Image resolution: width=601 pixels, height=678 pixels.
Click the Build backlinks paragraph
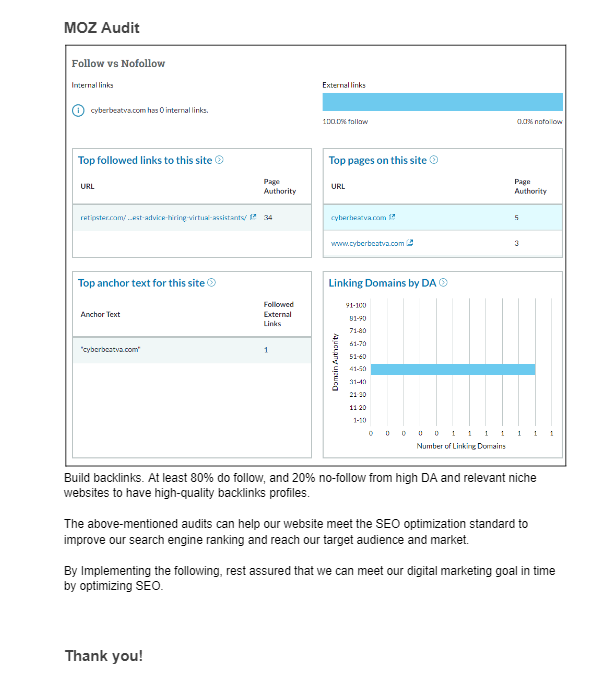click(x=300, y=485)
